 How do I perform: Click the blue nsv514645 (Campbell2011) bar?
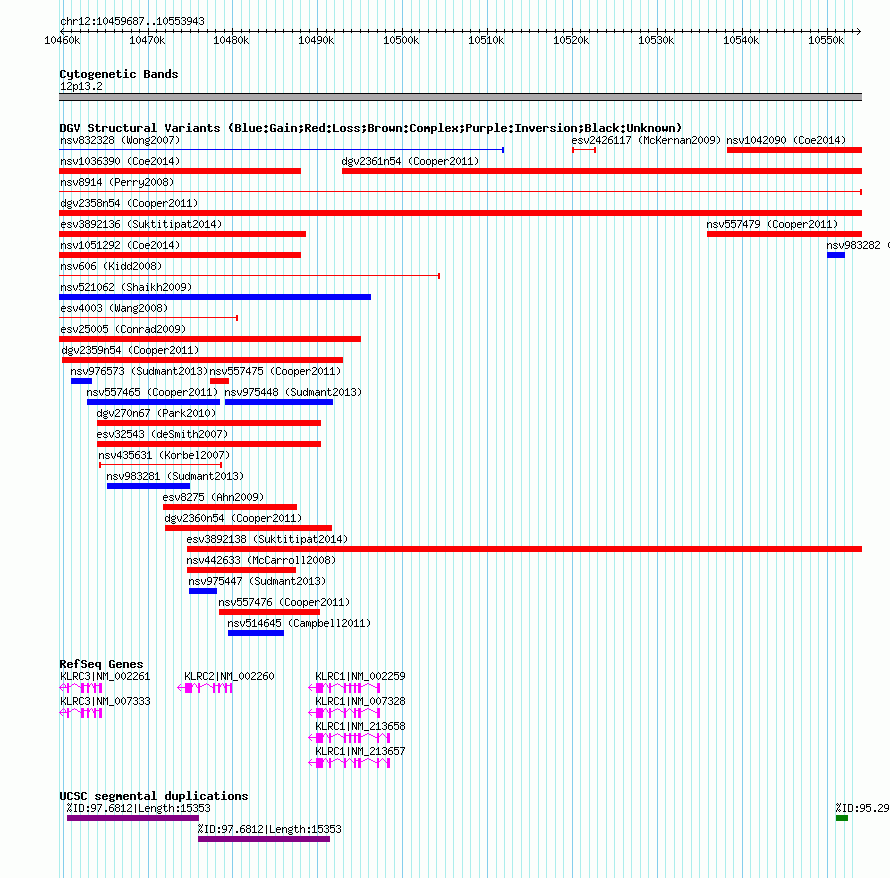(255, 633)
